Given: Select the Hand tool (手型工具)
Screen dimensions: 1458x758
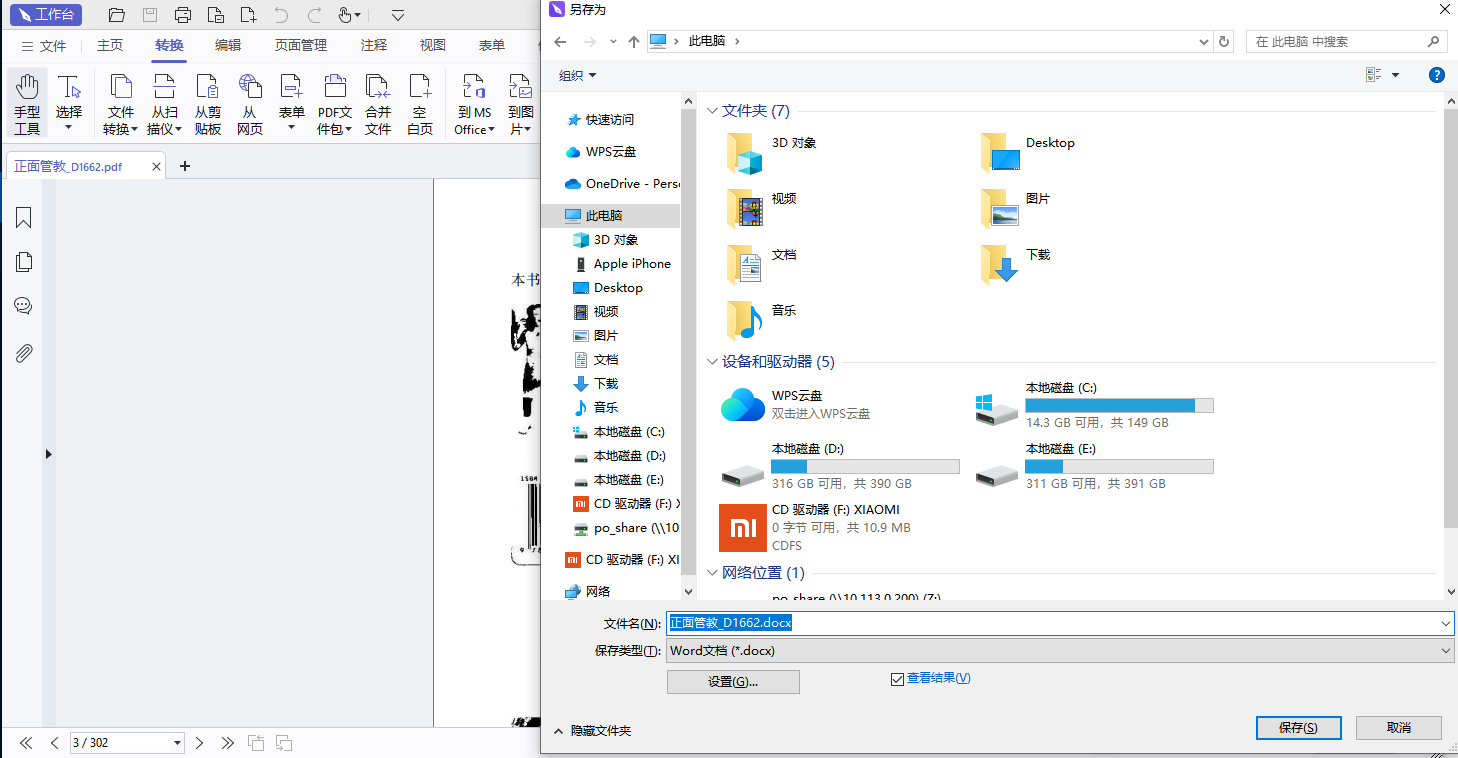Looking at the screenshot, I should pos(27,103).
